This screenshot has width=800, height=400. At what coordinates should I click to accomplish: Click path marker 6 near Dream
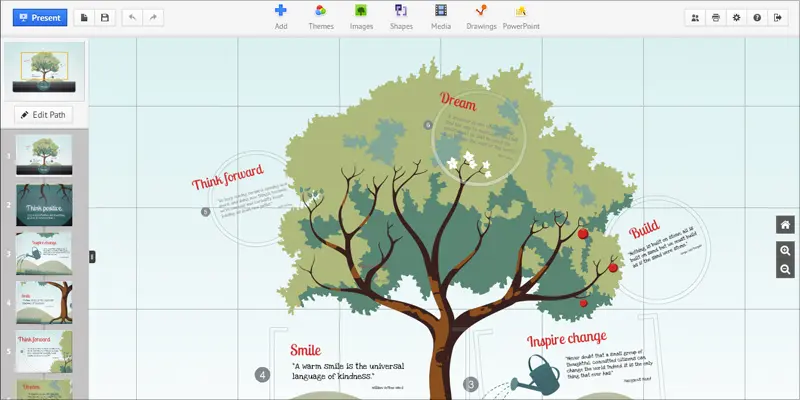428,124
